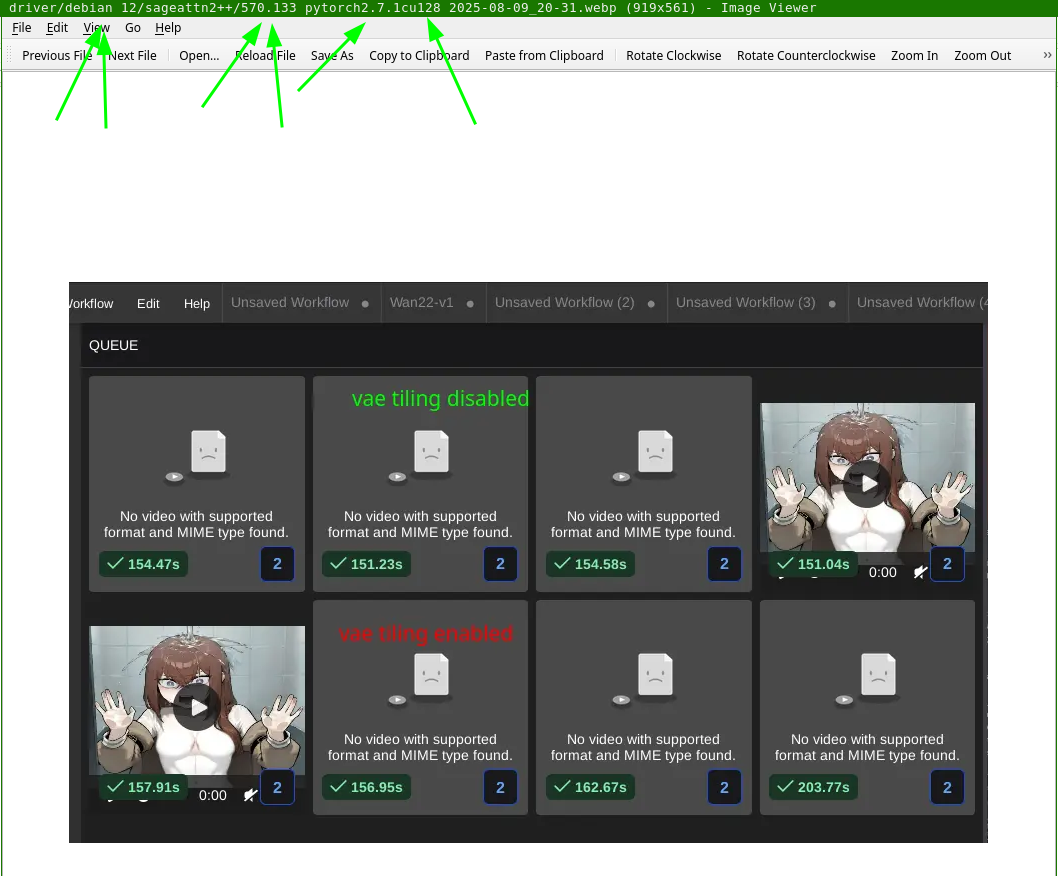Click the first Unsaved Workflow tab
The height and width of the screenshot is (876, 1058).
click(290, 302)
